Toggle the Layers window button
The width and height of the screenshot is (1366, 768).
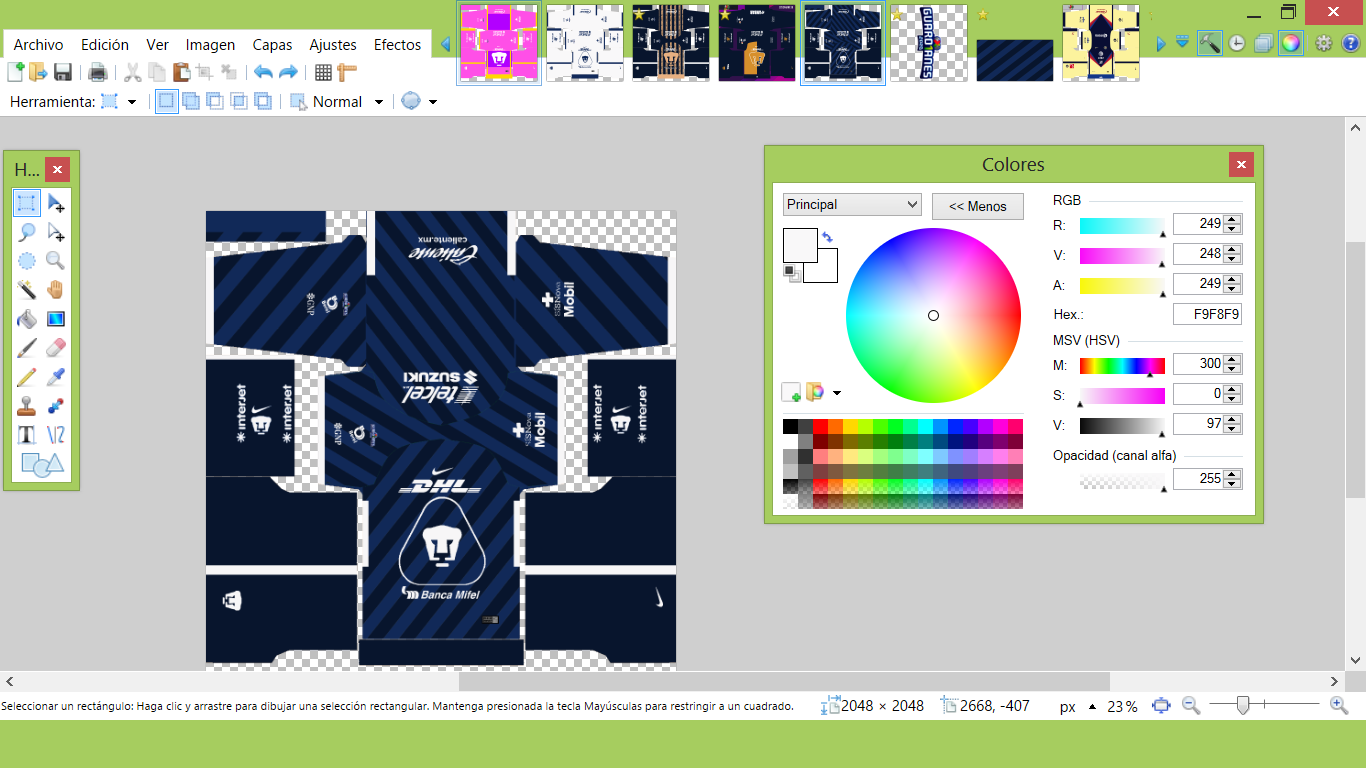(x=1264, y=43)
